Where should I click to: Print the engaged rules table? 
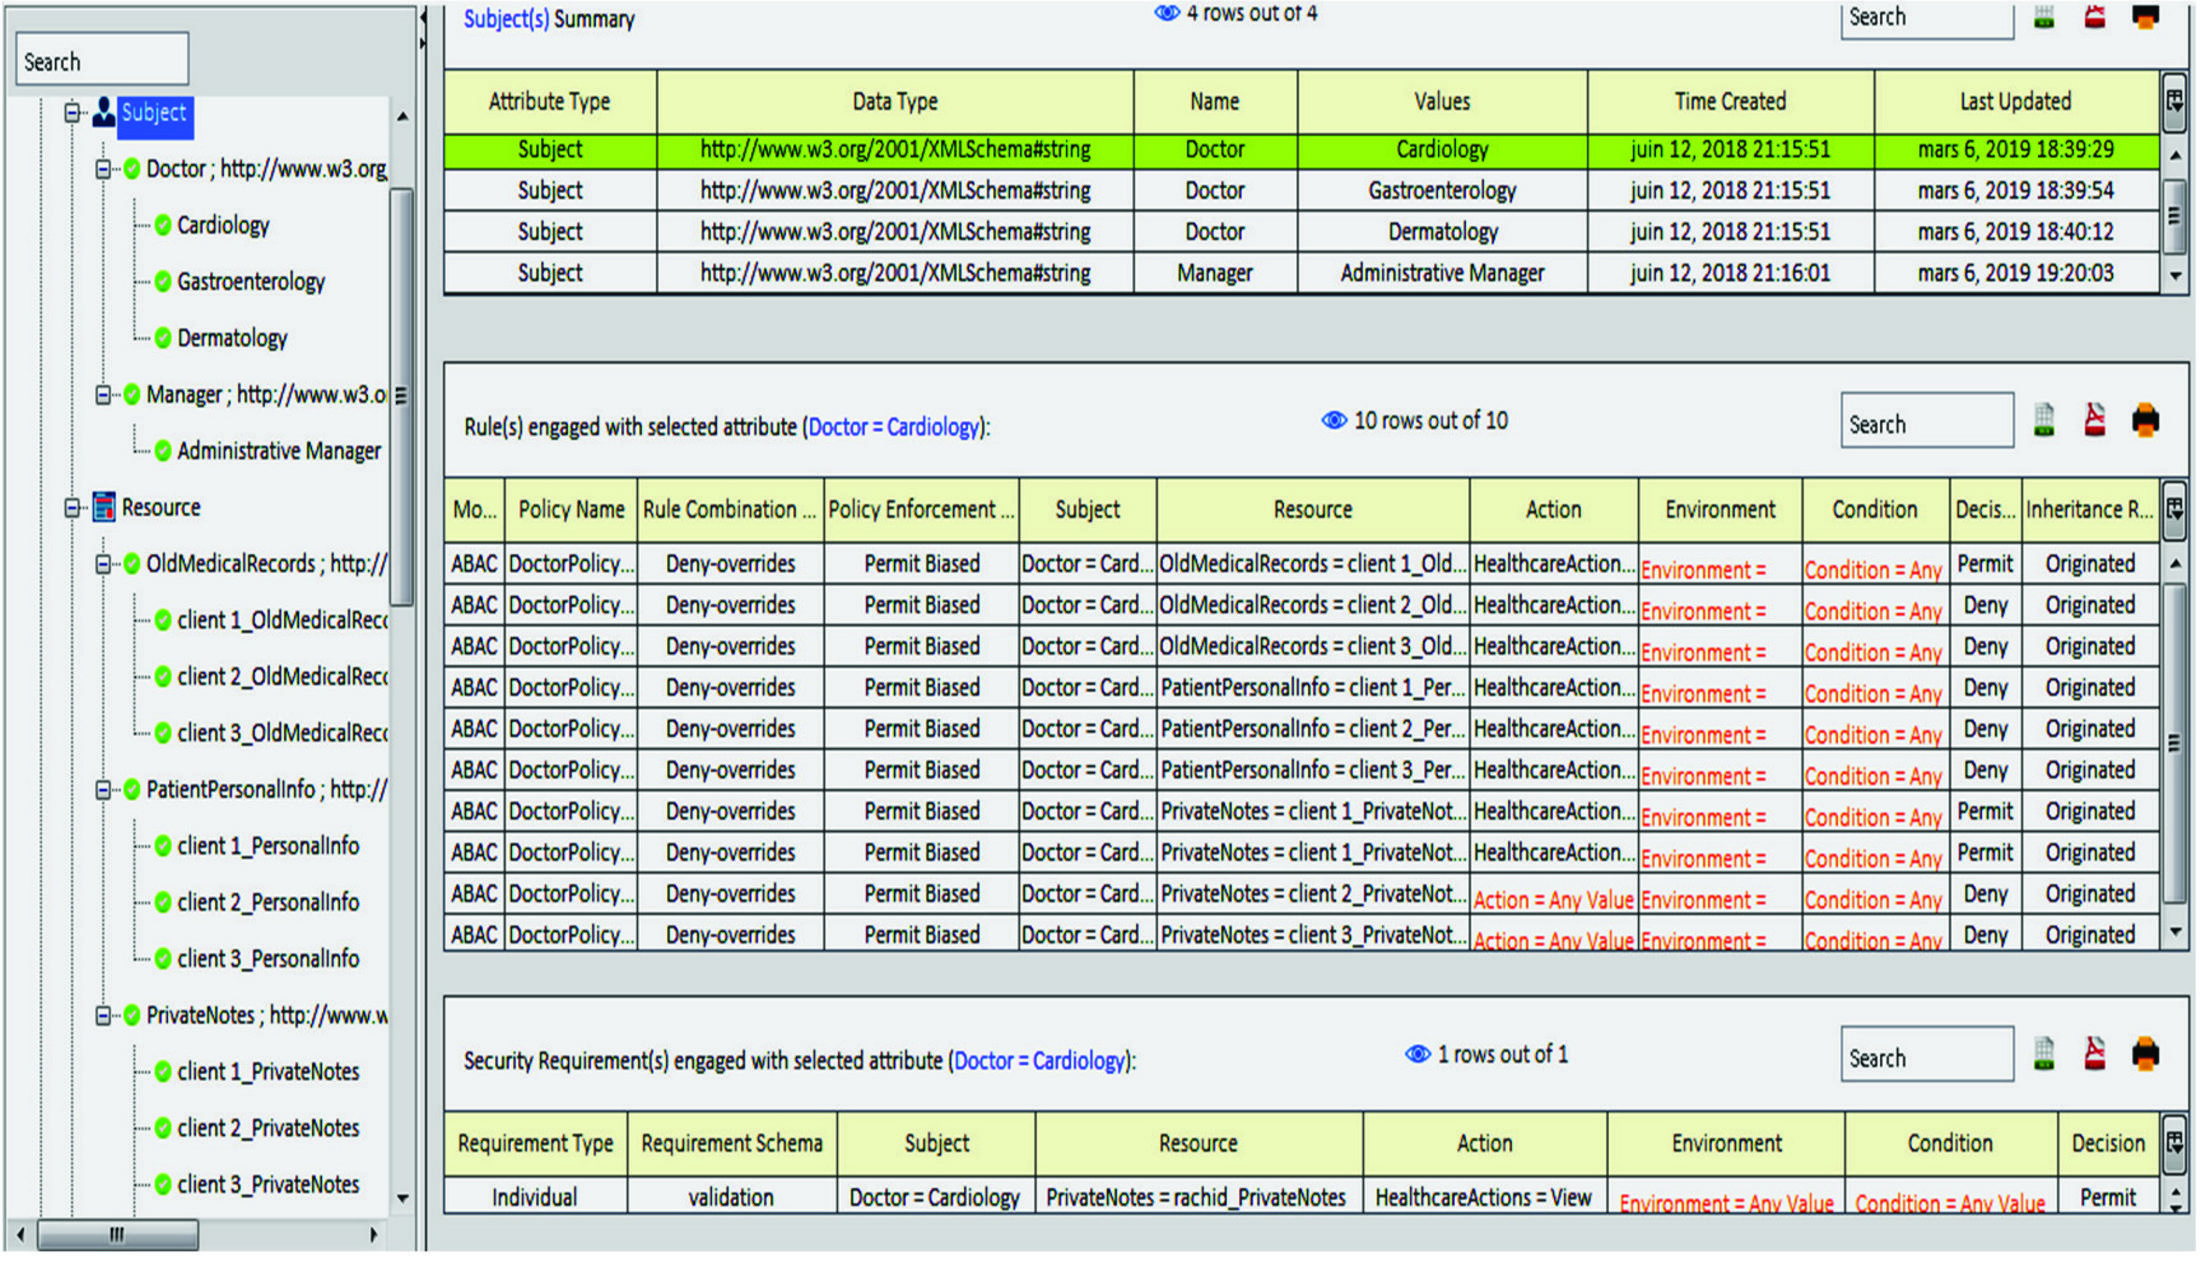(2145, 421)
